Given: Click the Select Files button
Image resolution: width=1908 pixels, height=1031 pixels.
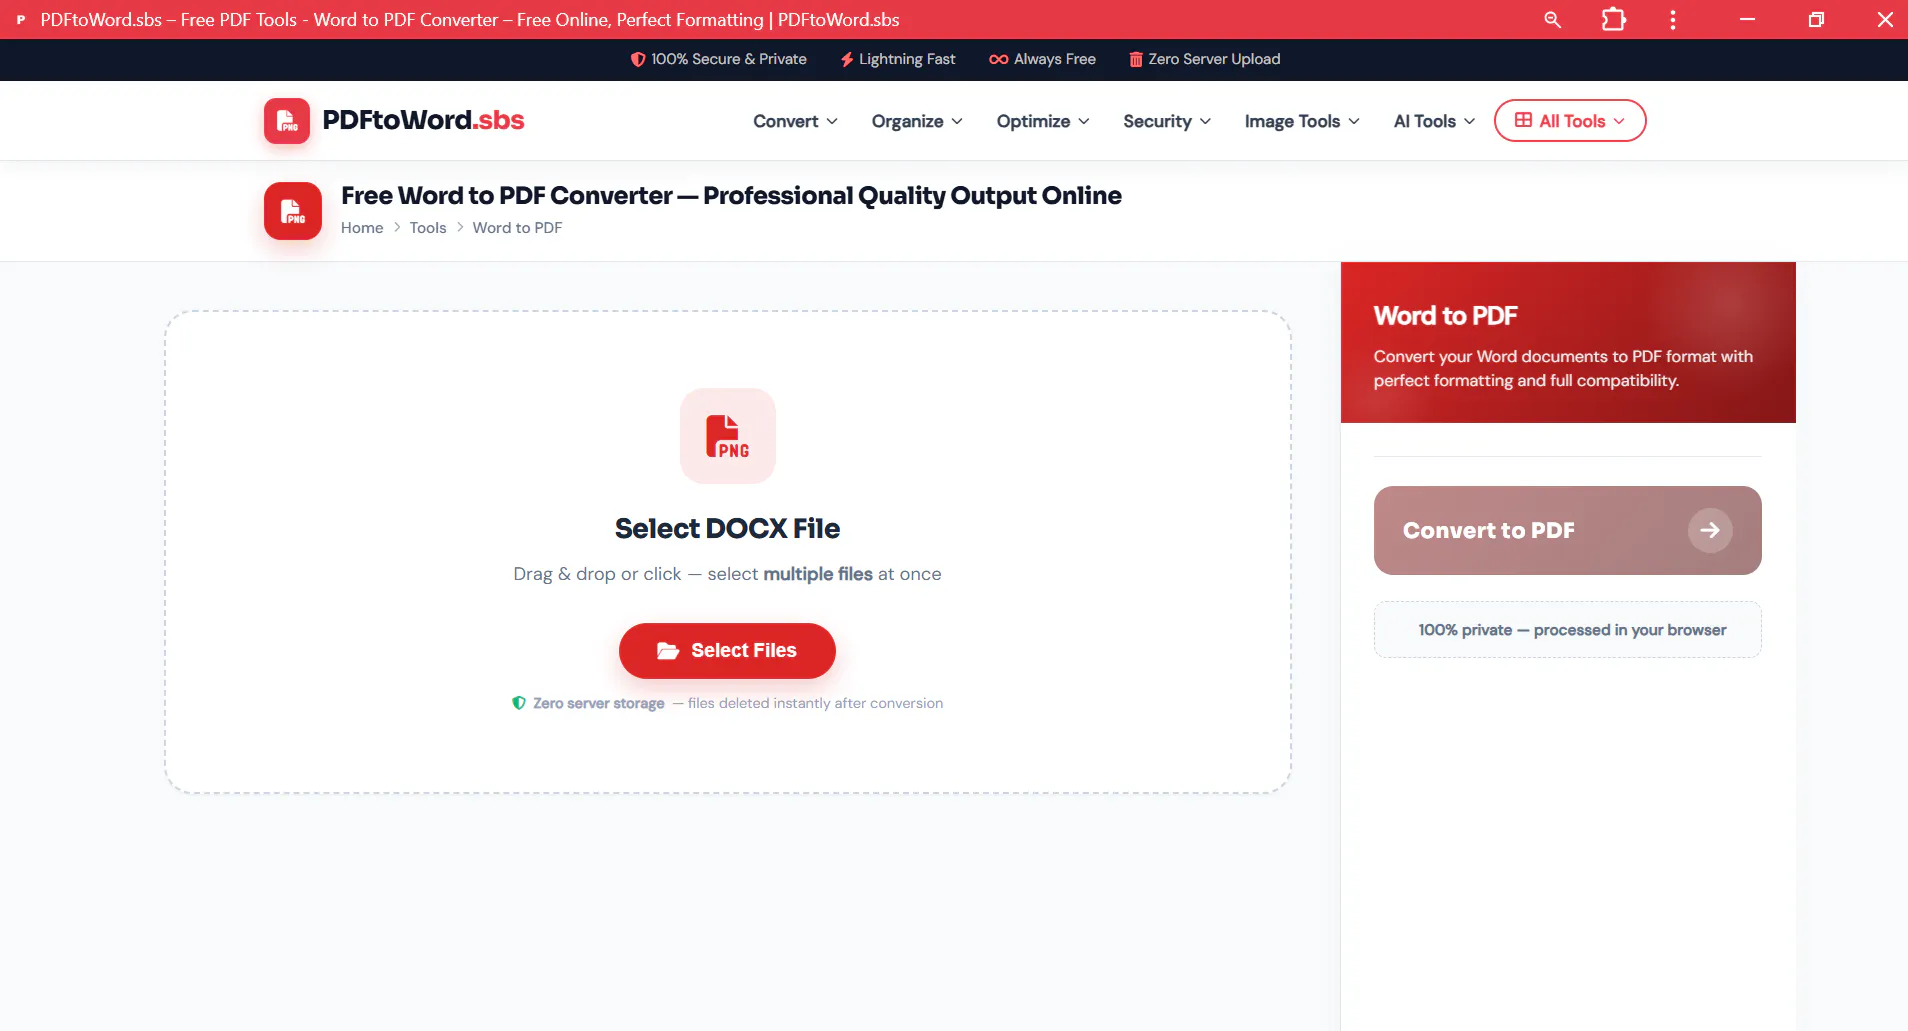Looking at the screenshot, I should (727, 651).
